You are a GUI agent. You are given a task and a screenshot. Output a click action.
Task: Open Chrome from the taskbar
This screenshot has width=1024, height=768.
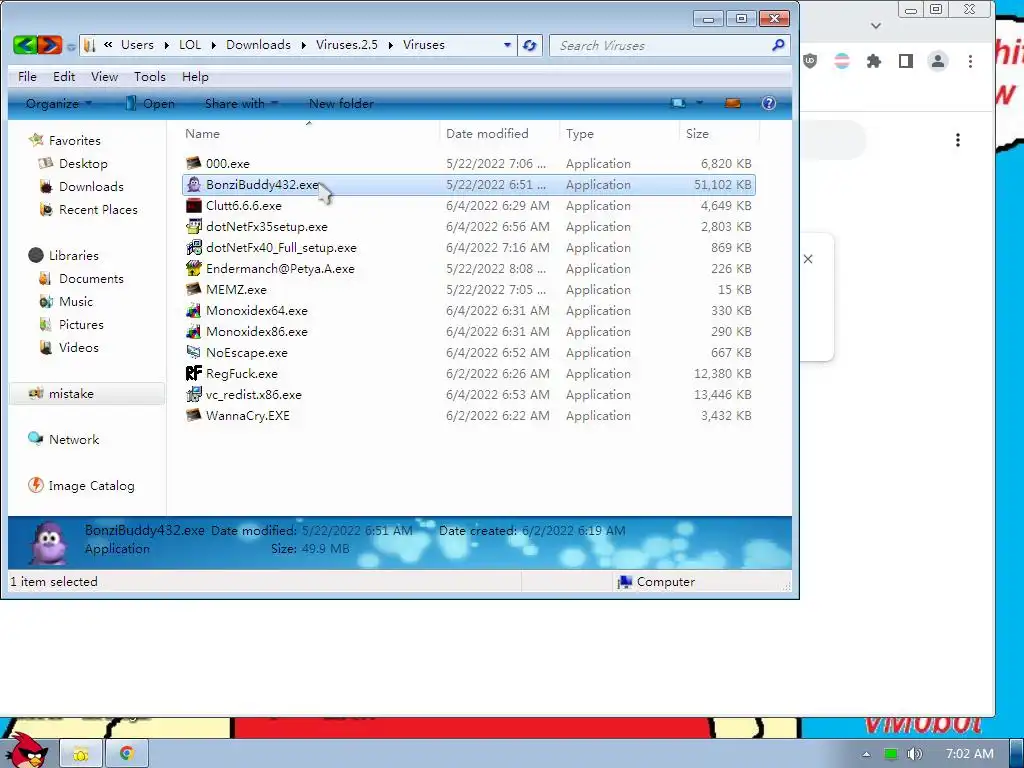(127, 754)
